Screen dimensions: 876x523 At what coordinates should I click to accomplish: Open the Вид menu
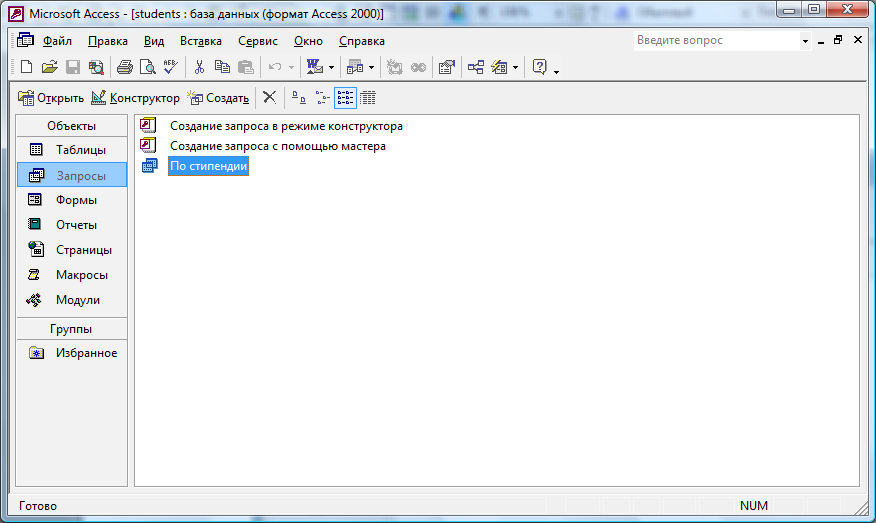tap(154, 41)
